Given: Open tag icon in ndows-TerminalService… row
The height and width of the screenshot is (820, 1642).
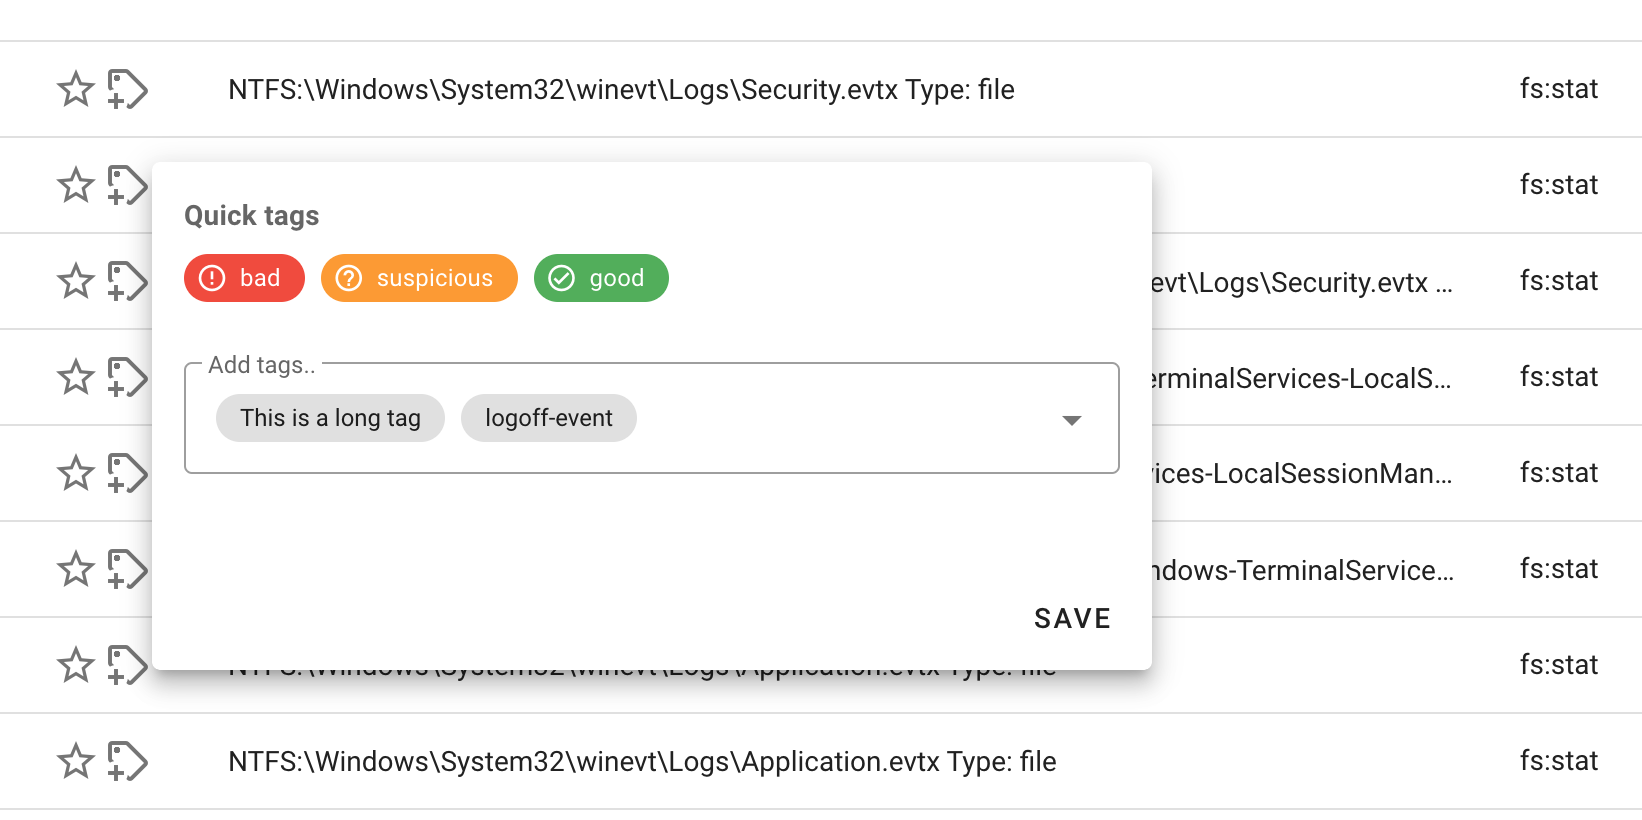Looking at the screenshot, I should [x=128, y=569].
